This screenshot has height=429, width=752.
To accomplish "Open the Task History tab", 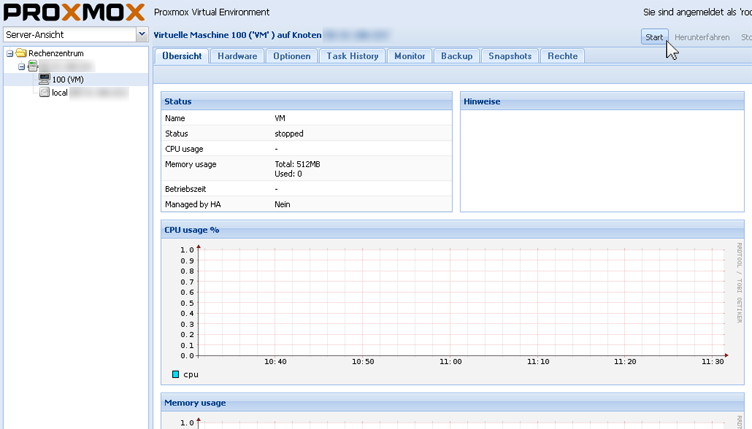I will pos(352,56).
